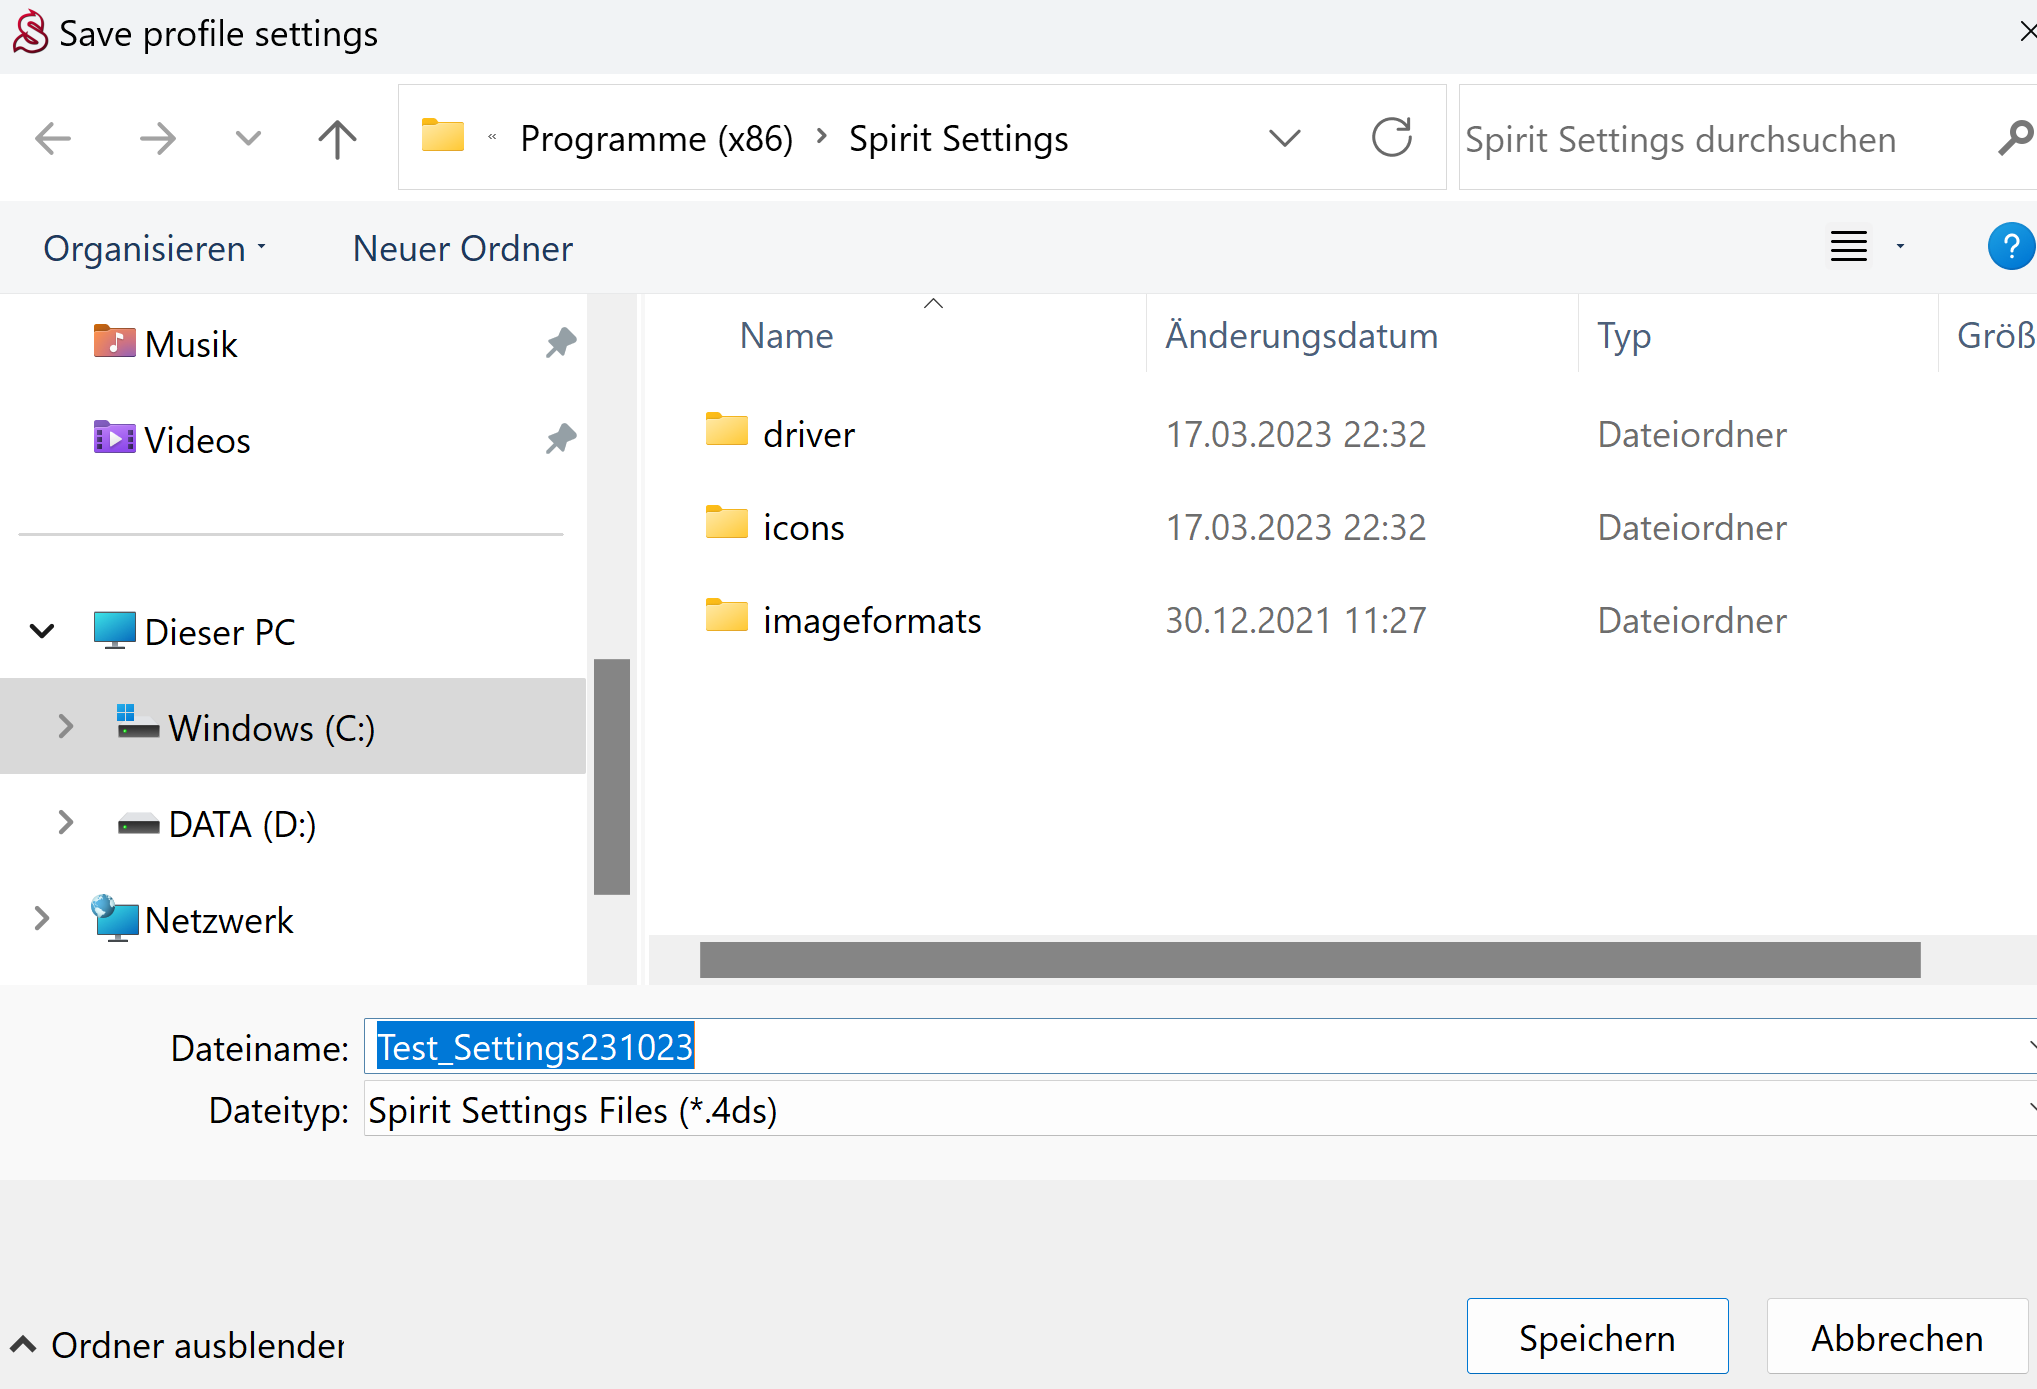Image resolution: width=2037 pixels, height=1389 pixels.
Task: Collapse the Dieser PC tree node
Action: [x=42, y=631]
